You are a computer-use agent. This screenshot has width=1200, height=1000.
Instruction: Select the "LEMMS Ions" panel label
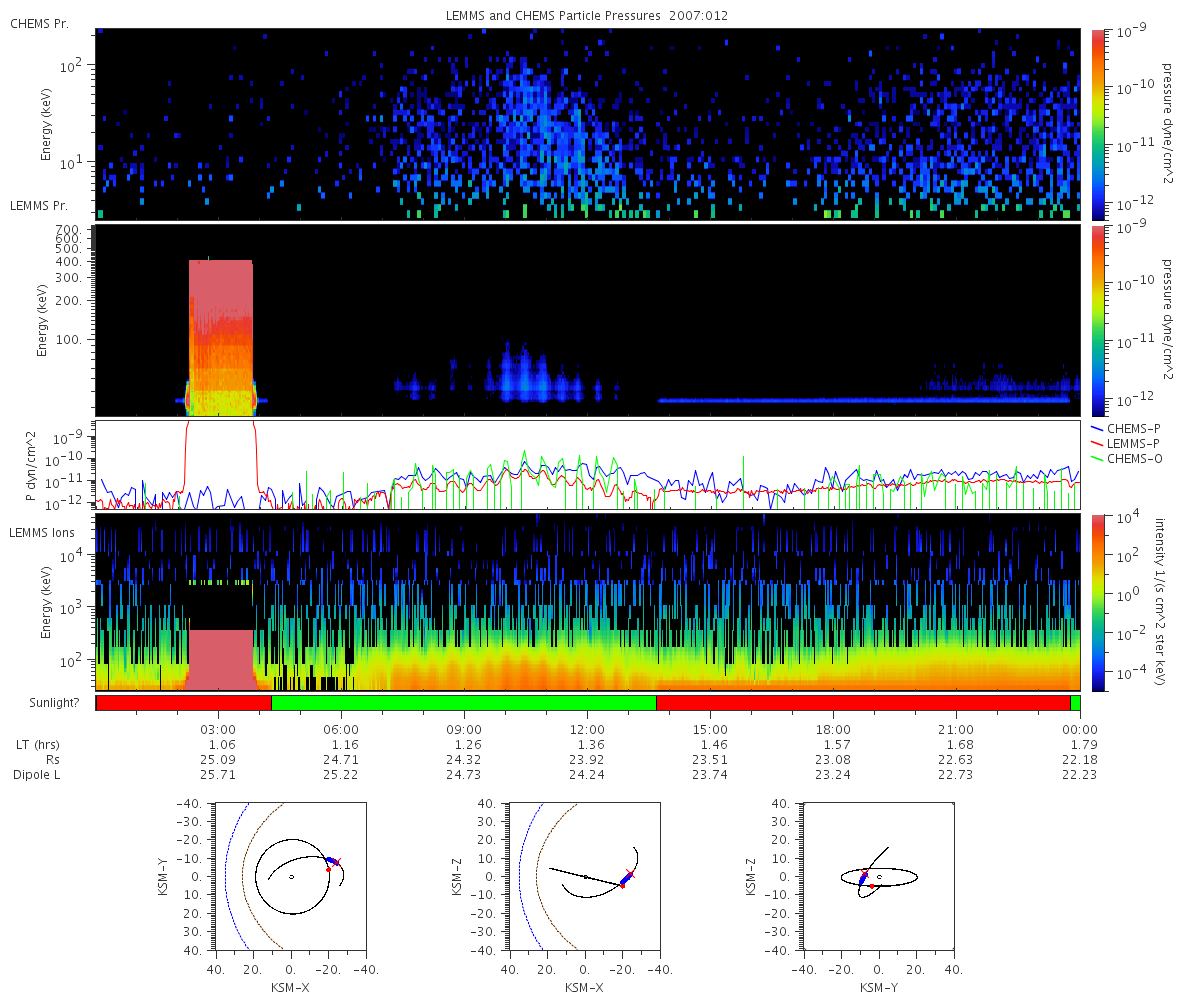click(x=41, y=533)
